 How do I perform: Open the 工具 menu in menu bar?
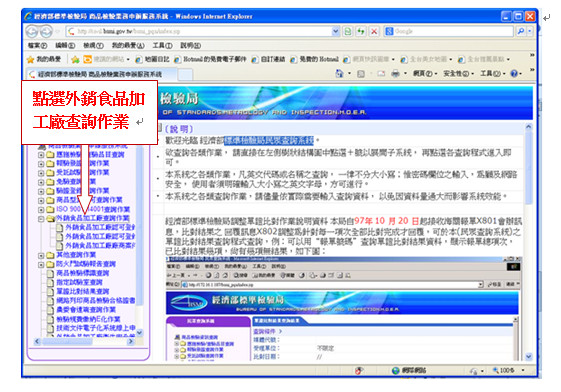pyautogui.click(x=162, y=45)
